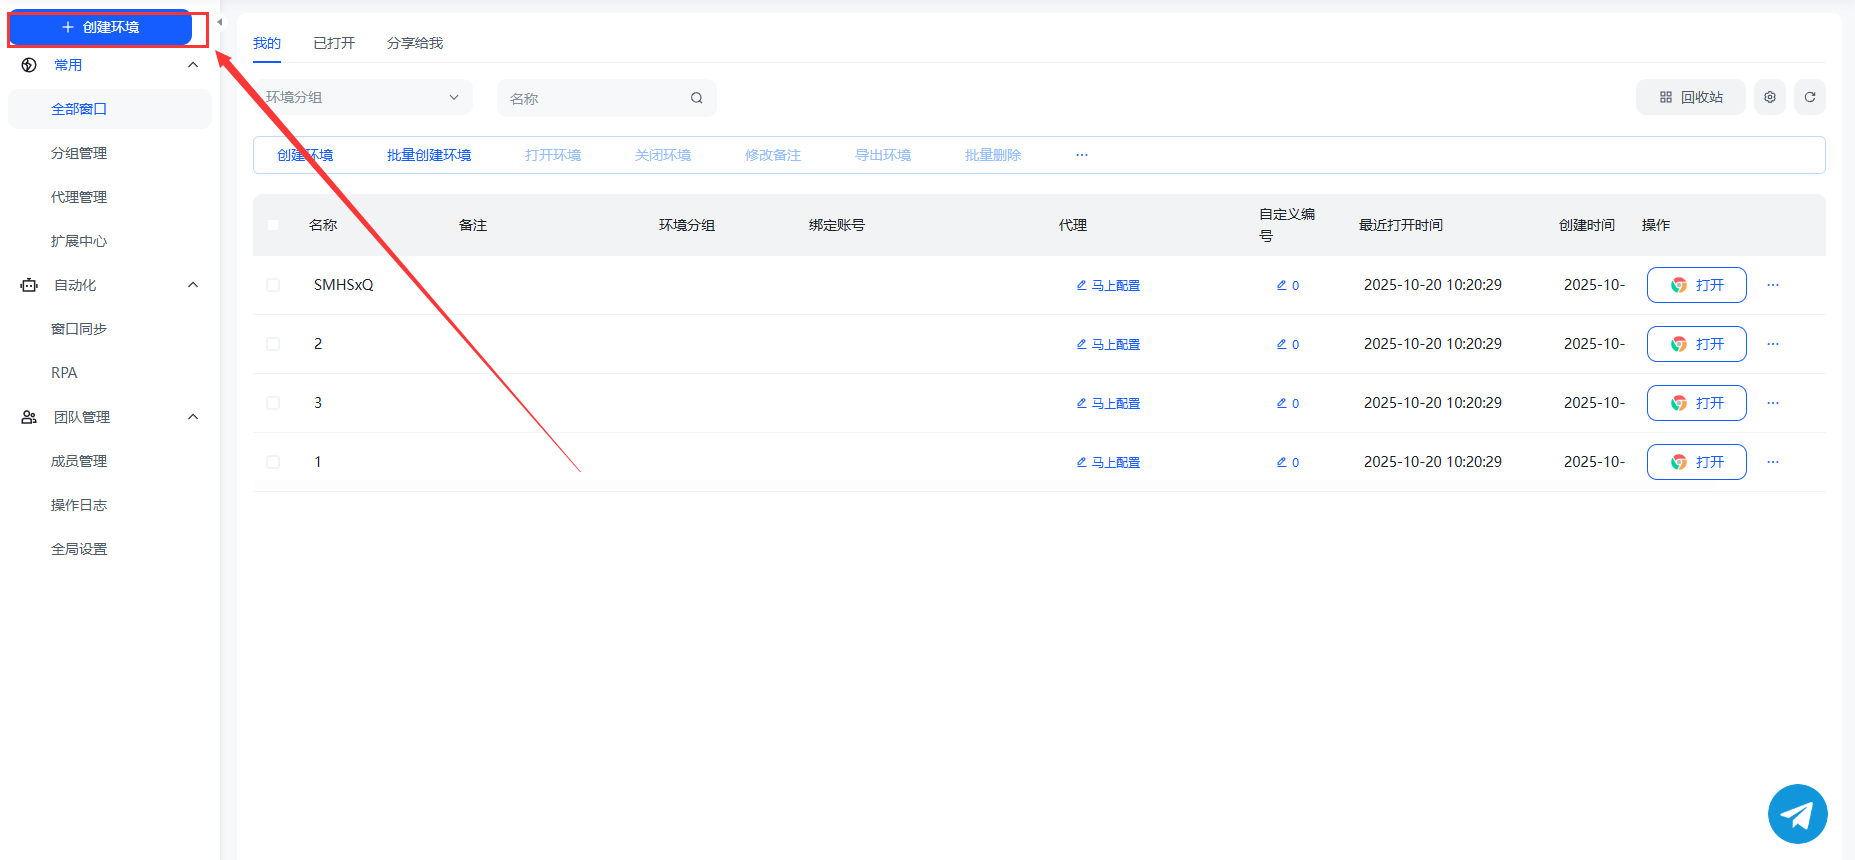Click the blue 创建环境 button

[100, 27]
